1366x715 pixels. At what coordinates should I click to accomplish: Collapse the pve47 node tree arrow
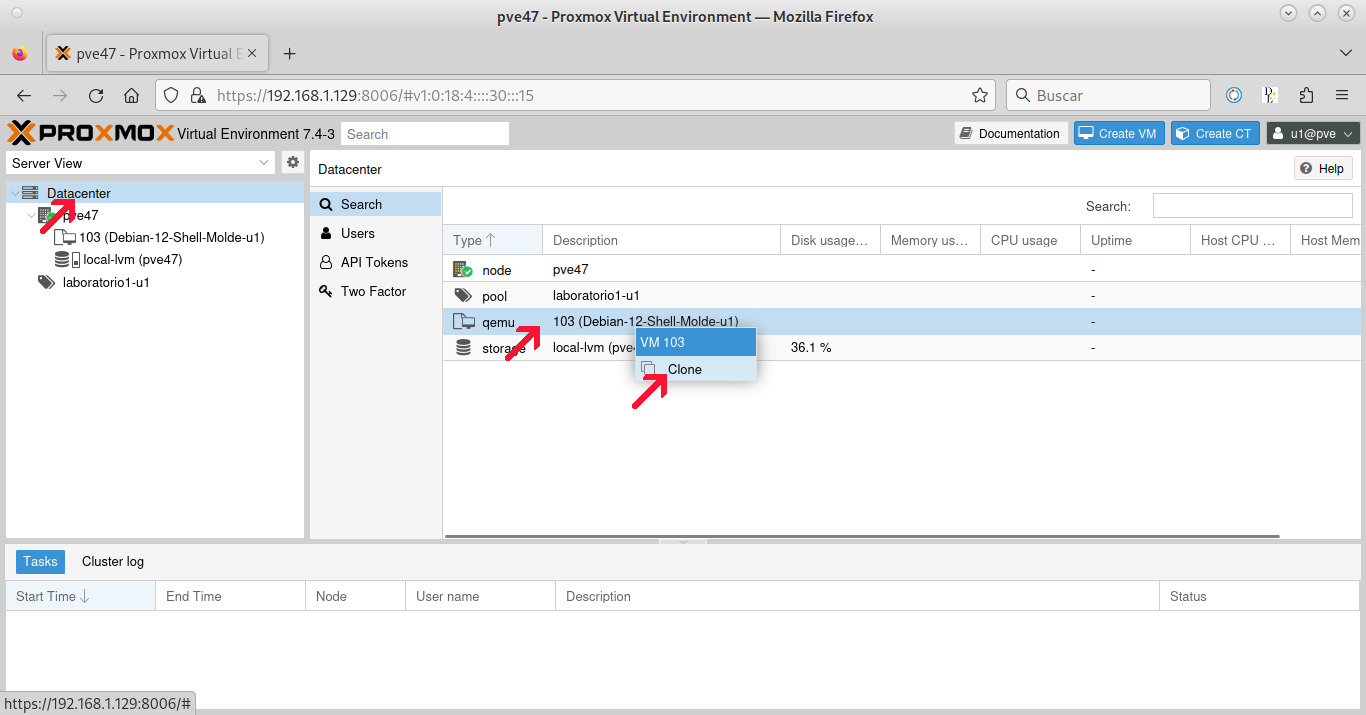(x=31, y=215)
